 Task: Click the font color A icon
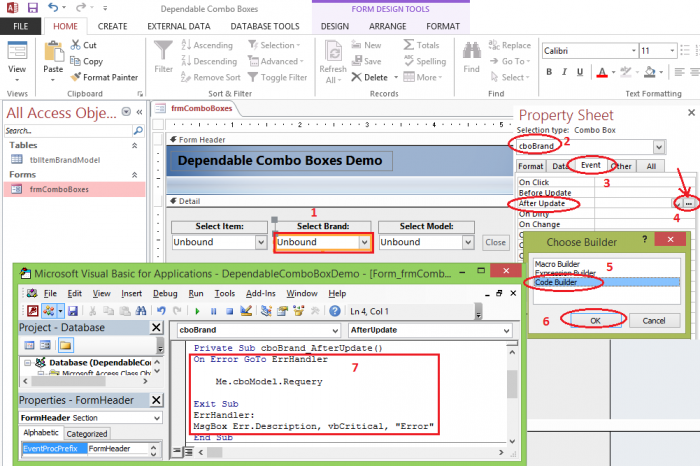tap(602, 72)
